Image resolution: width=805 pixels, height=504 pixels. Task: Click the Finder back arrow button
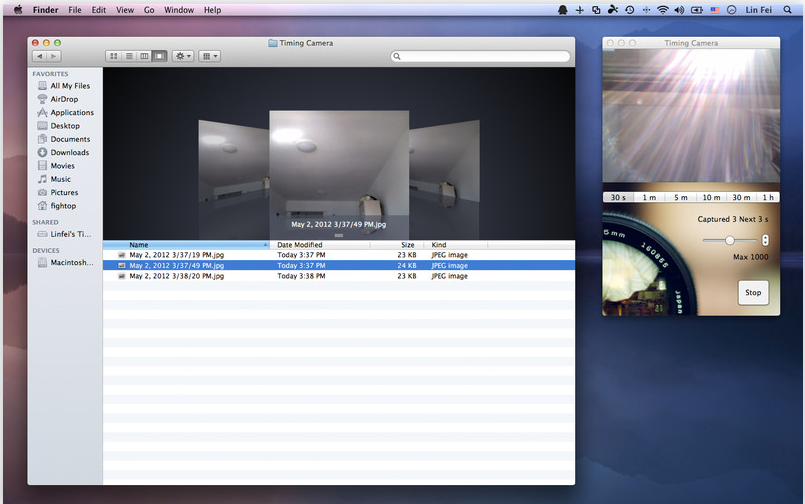point(39,56)
